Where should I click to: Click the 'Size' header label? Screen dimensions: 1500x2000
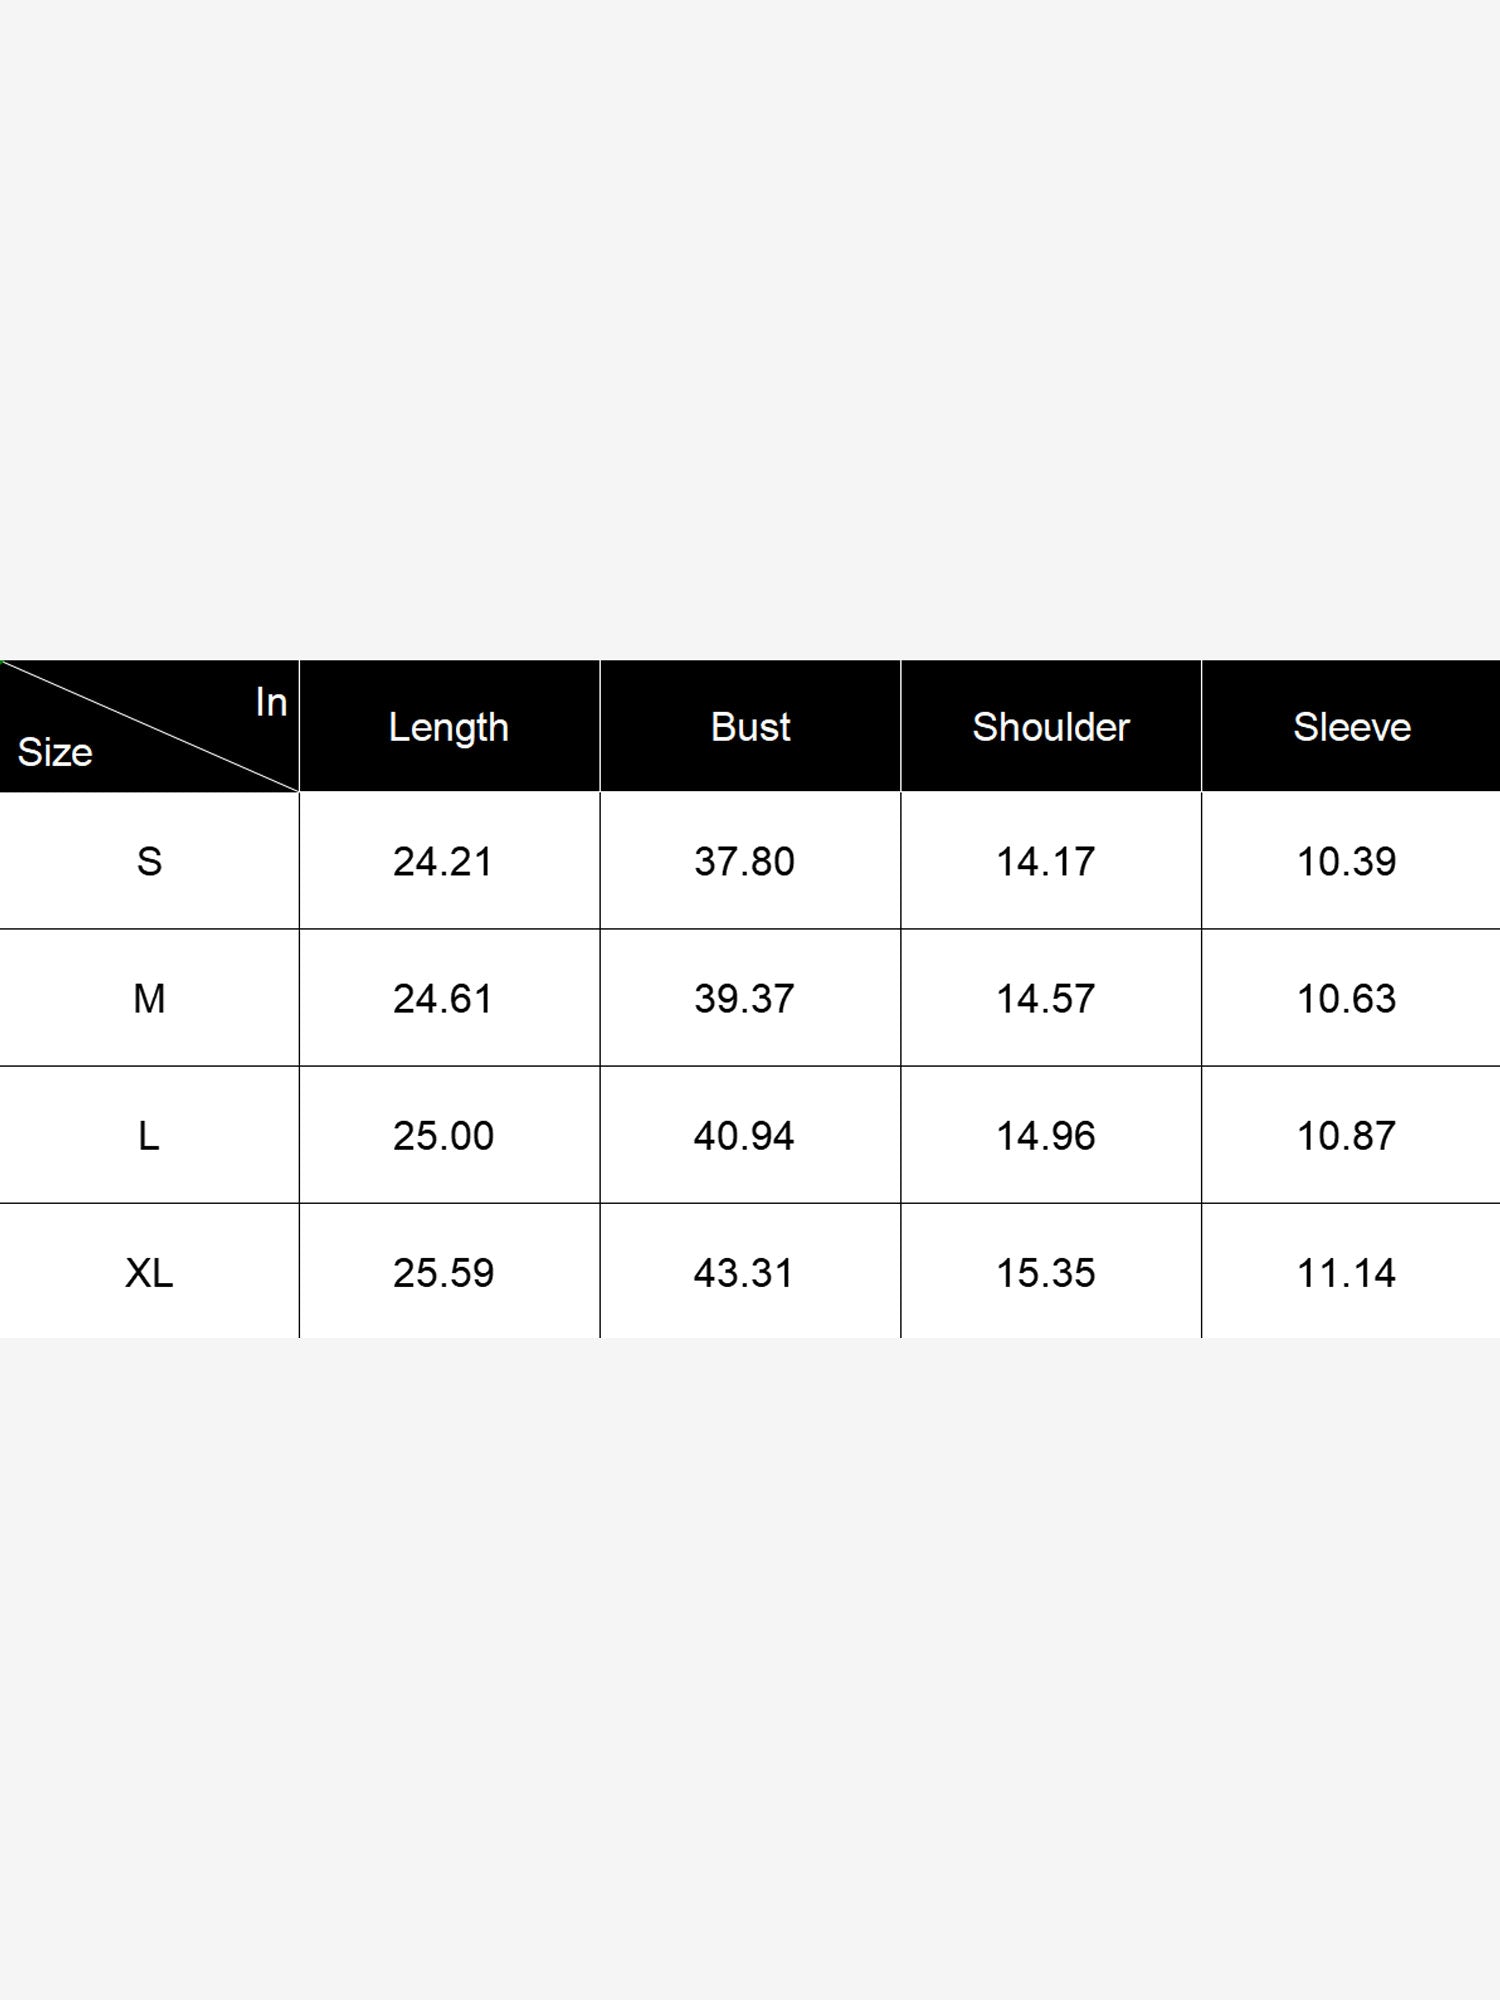[x=55, y=752]
